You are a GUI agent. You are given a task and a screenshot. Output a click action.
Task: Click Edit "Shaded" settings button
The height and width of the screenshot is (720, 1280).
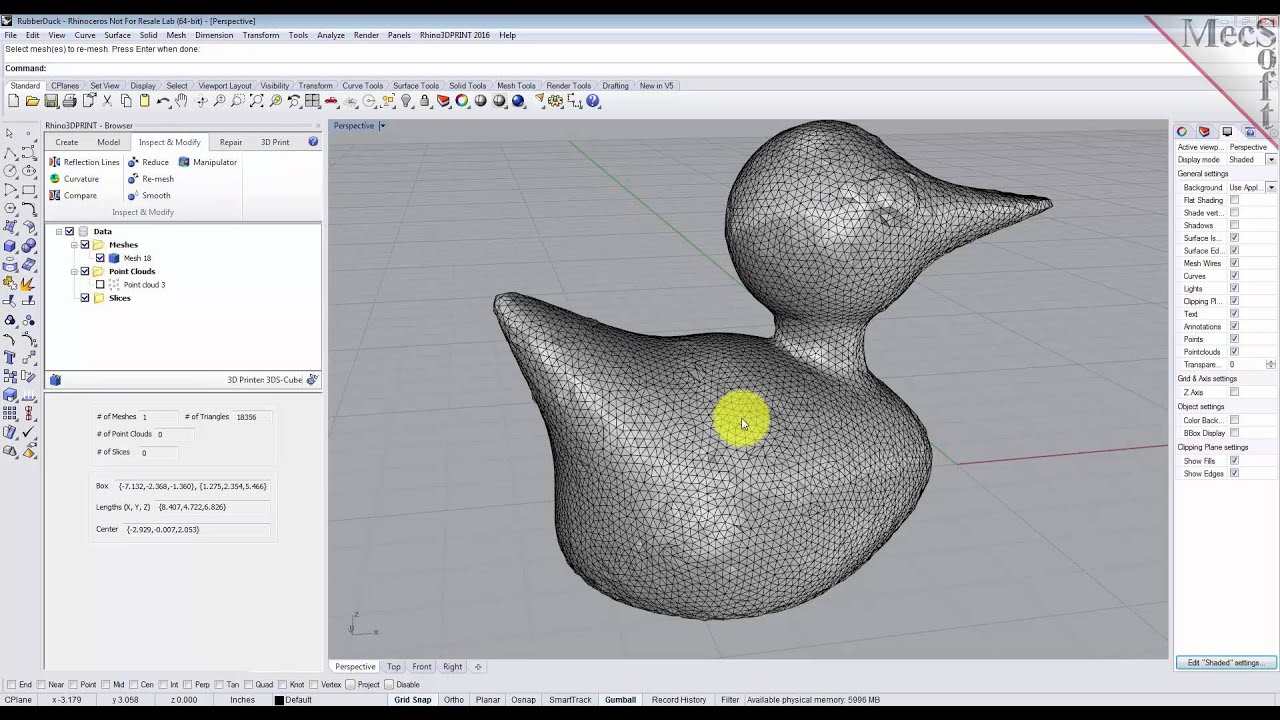(1224, 663)
